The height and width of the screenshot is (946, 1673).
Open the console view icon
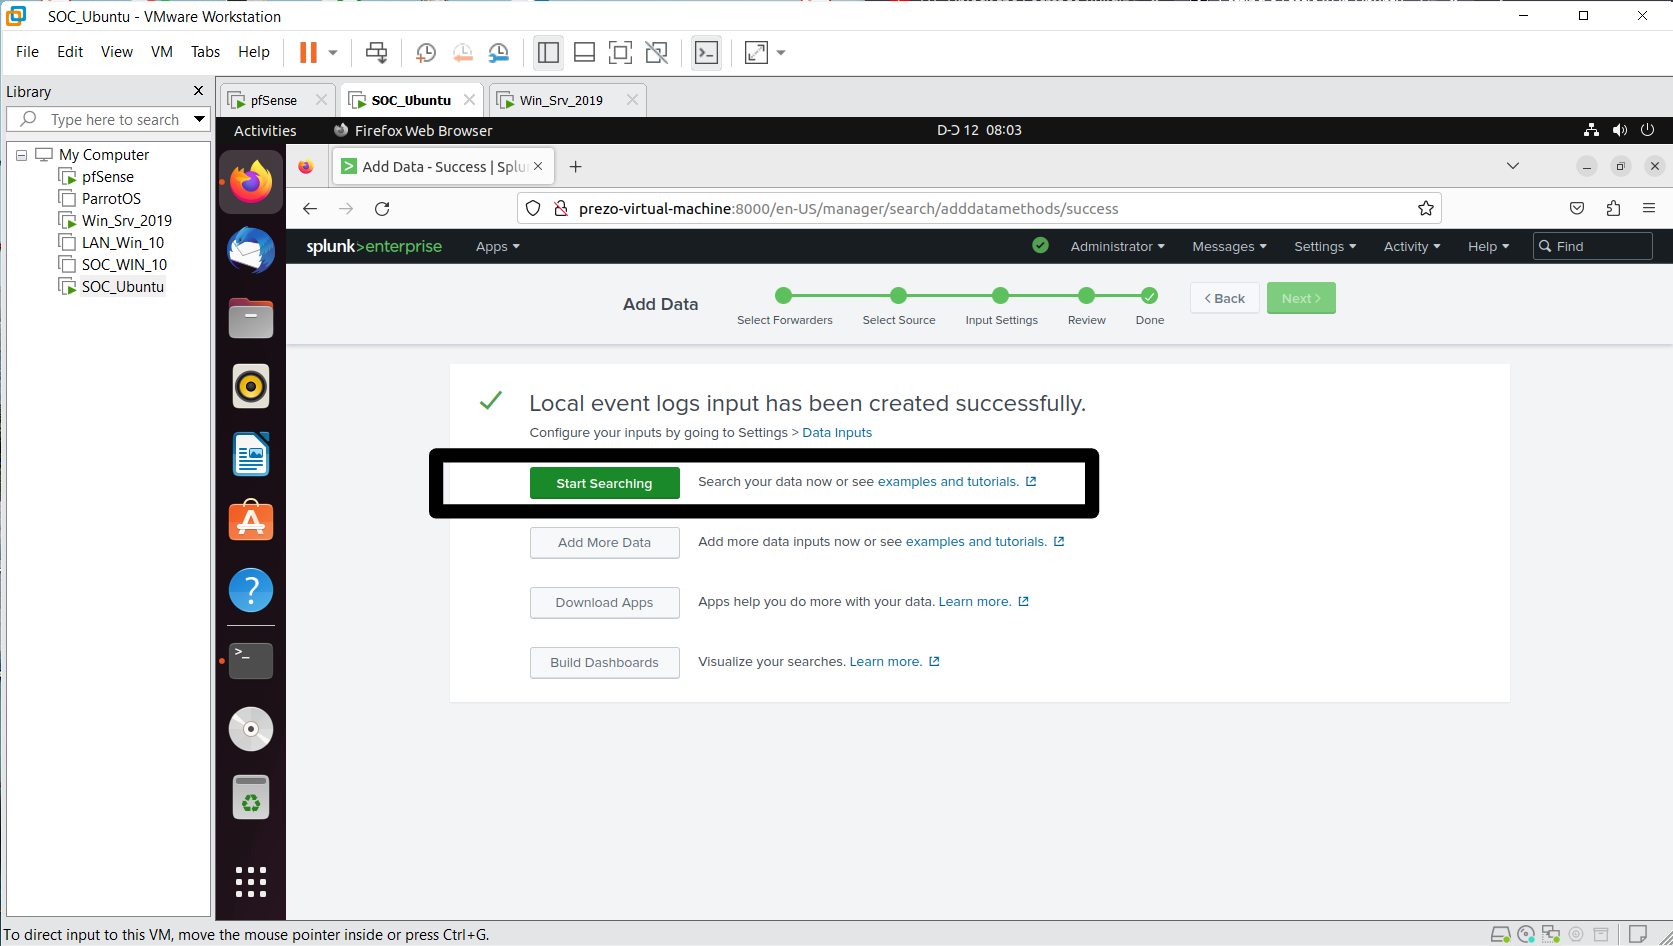pos(706,53)
